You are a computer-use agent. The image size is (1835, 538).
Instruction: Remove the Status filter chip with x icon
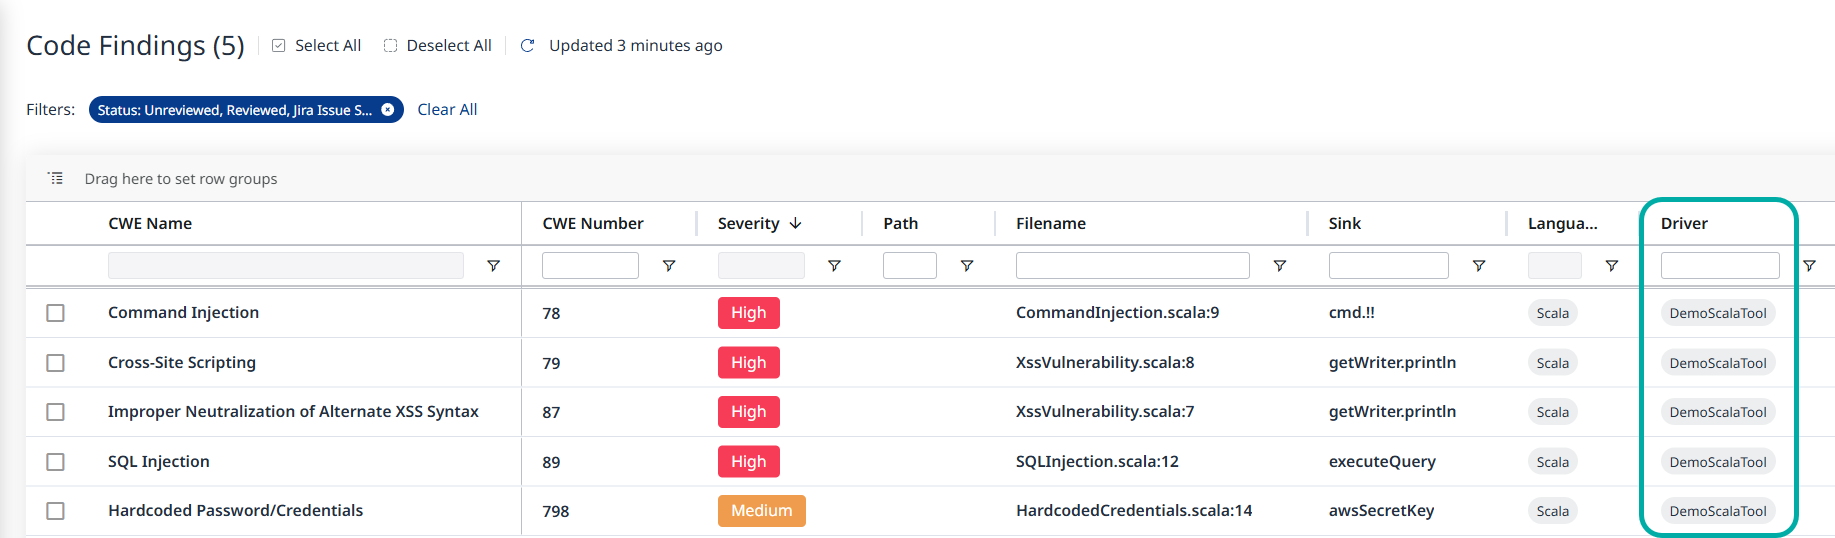point(388,110)
